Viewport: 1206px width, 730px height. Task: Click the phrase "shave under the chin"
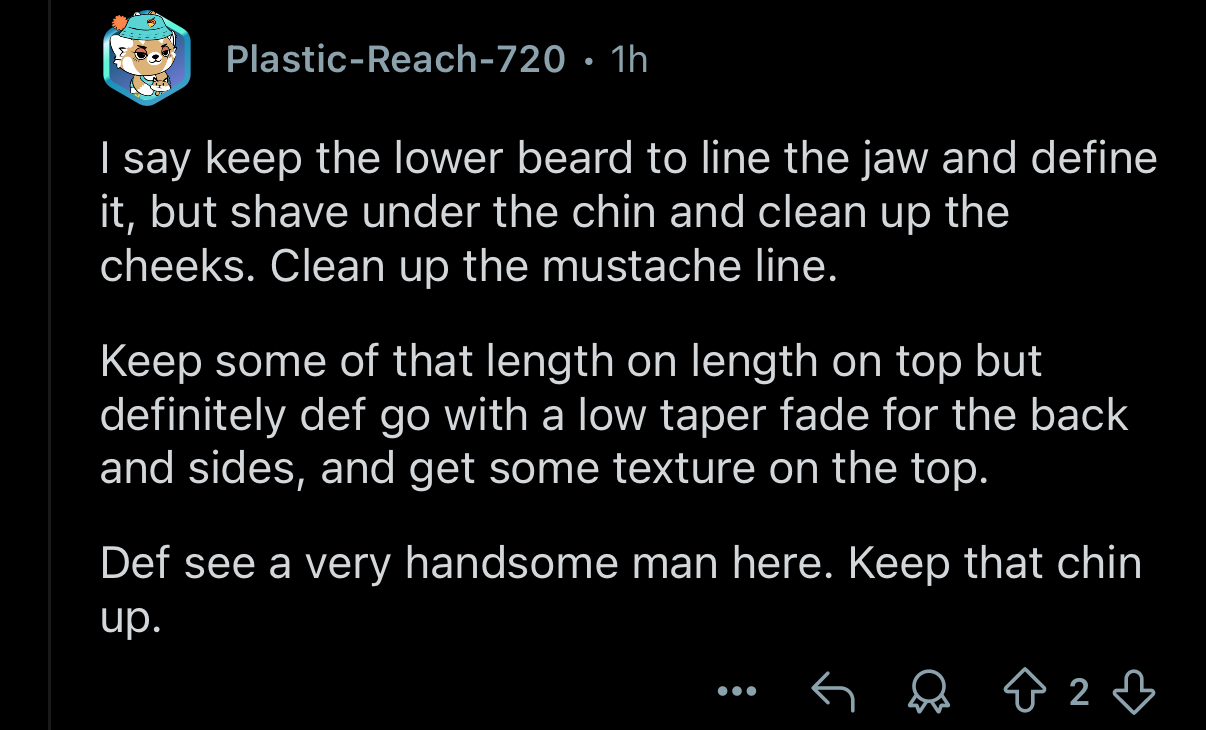pos(437,213)
